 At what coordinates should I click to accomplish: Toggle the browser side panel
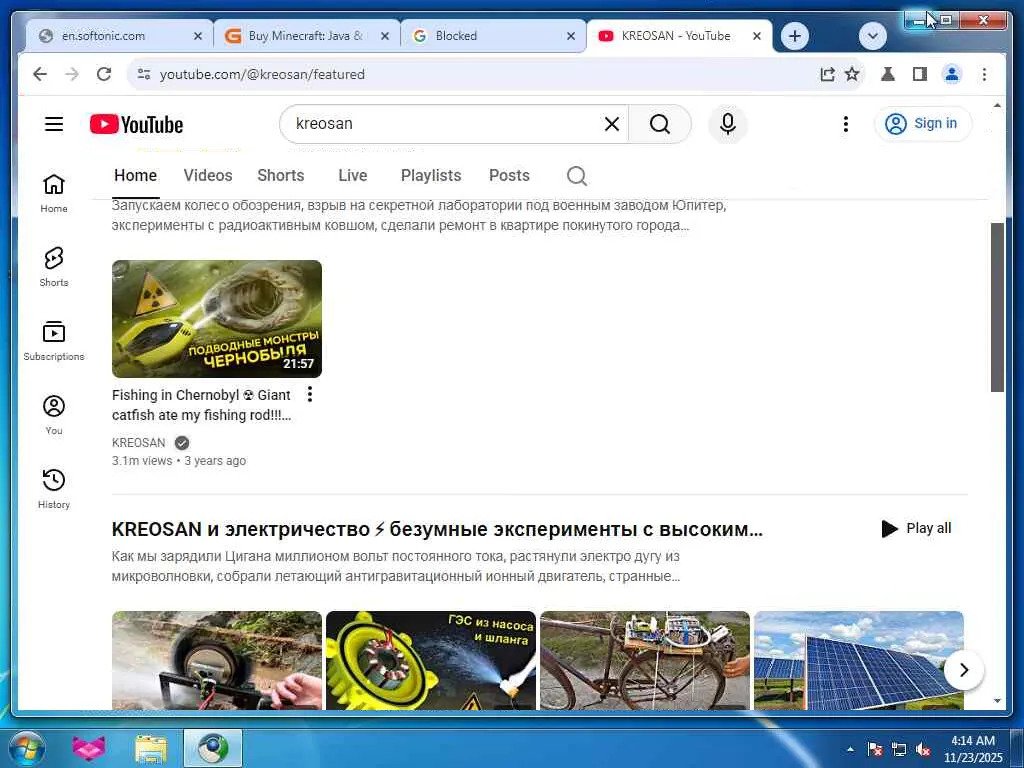point(920,74)
